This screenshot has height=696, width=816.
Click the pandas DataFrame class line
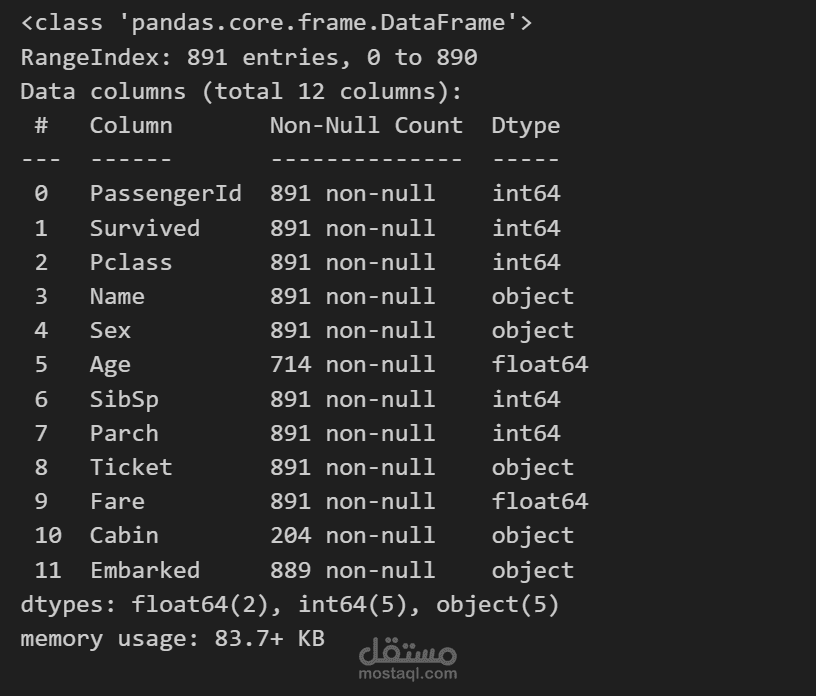click(276, 23)
